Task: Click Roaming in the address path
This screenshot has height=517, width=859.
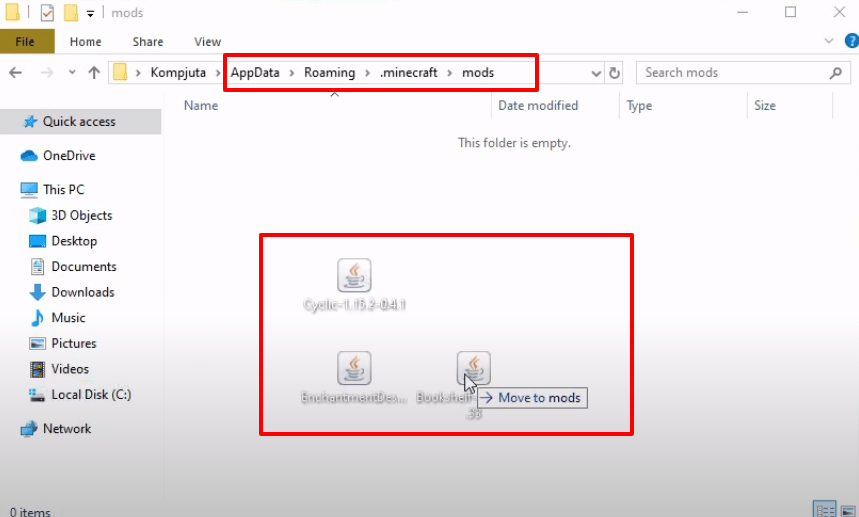Action: tap(330, 72)
